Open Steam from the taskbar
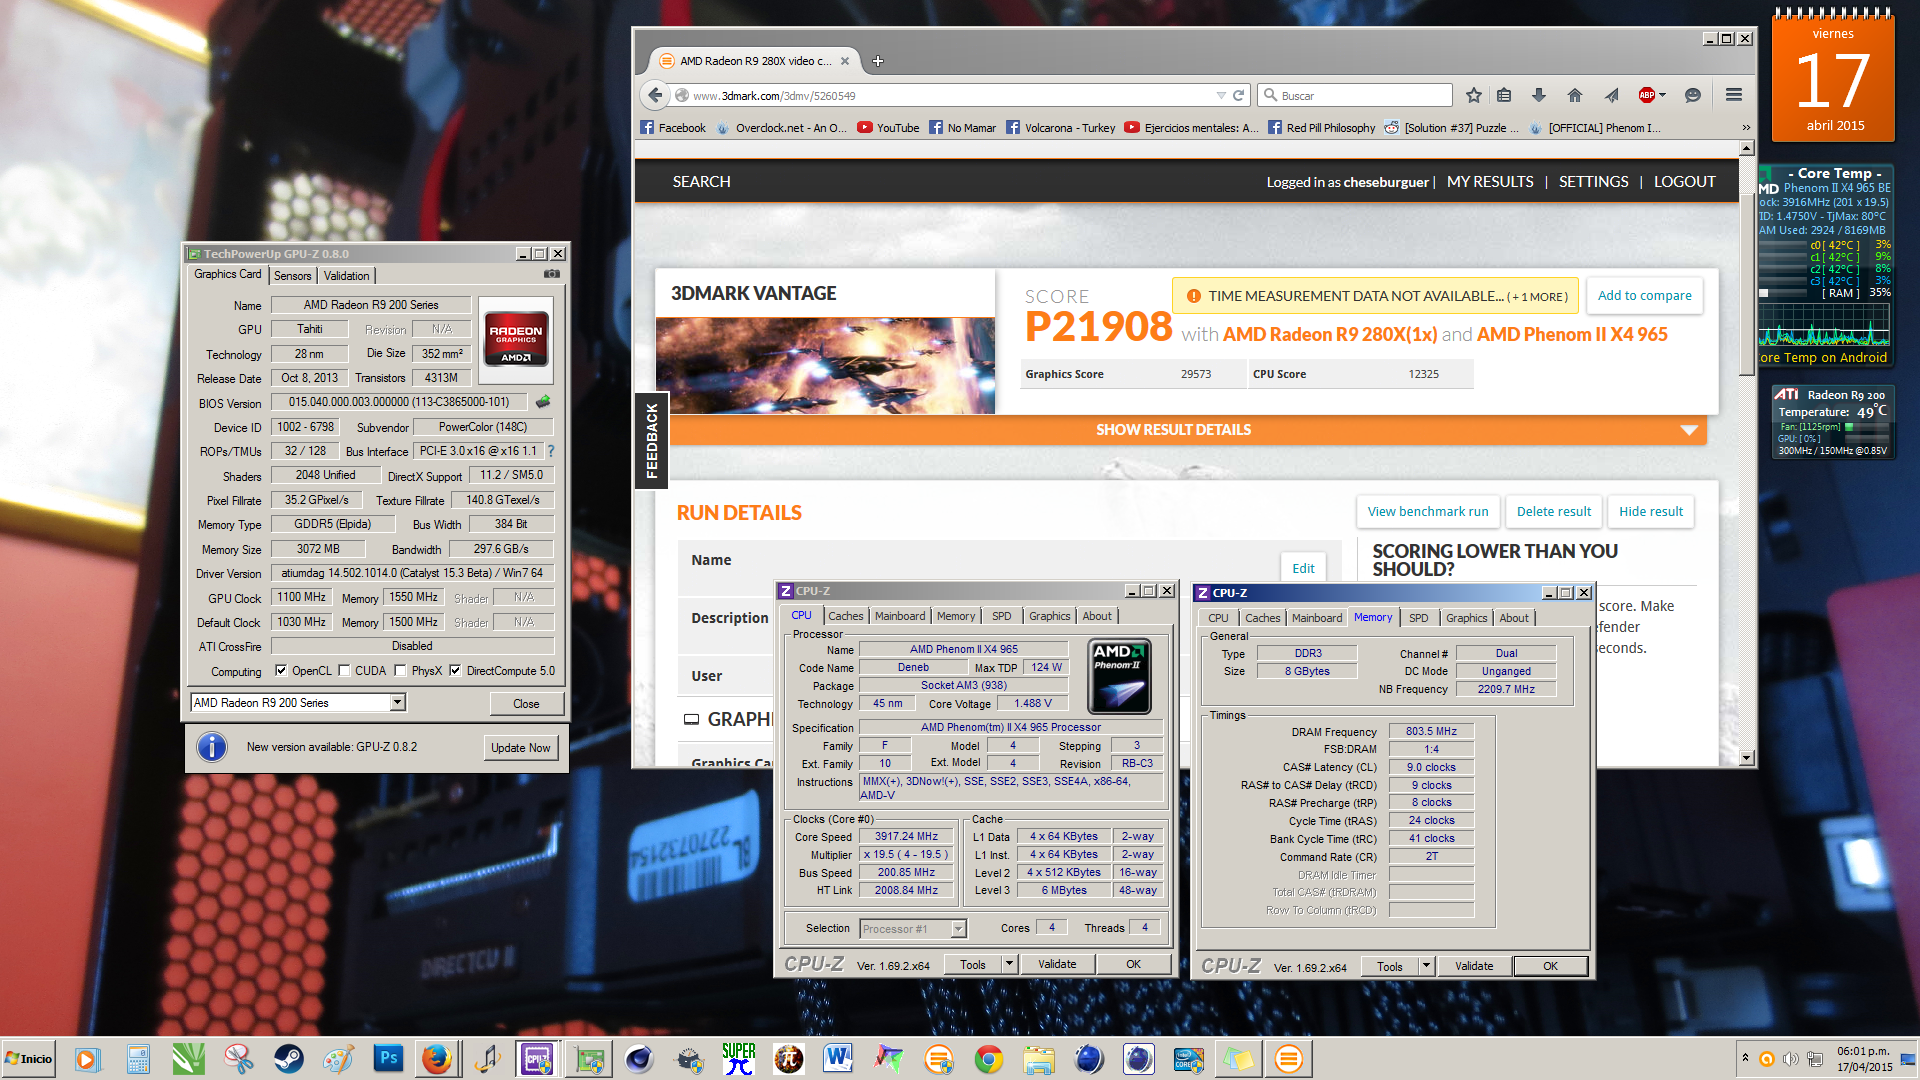The width and height of the screenshot is (1920, 1080). coord(289,1059)
